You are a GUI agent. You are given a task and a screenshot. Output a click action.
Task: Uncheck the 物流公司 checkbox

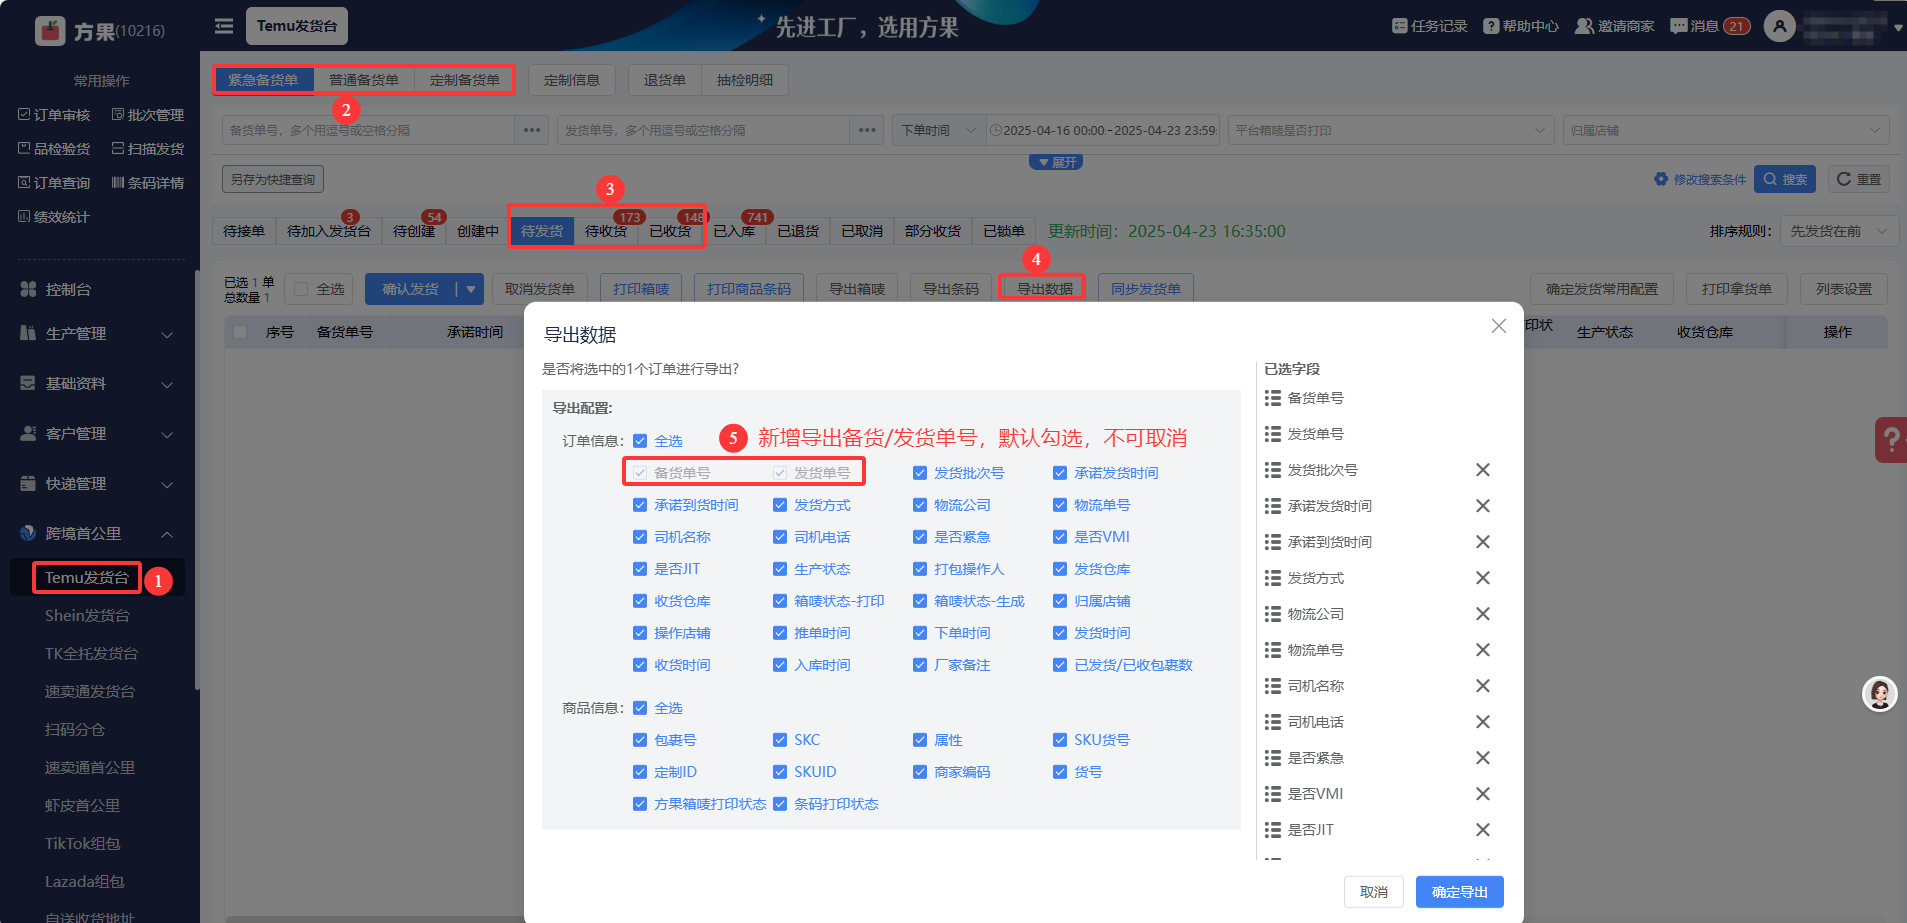tap(920, 505)
